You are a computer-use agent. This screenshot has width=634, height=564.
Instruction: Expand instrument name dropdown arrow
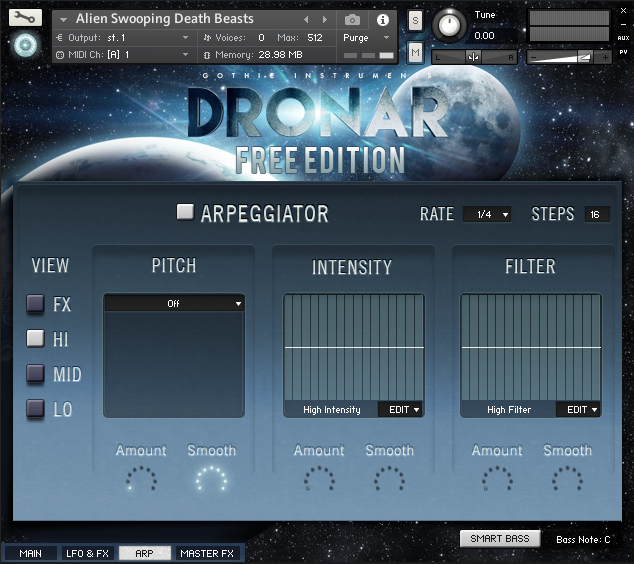point(63,19)
